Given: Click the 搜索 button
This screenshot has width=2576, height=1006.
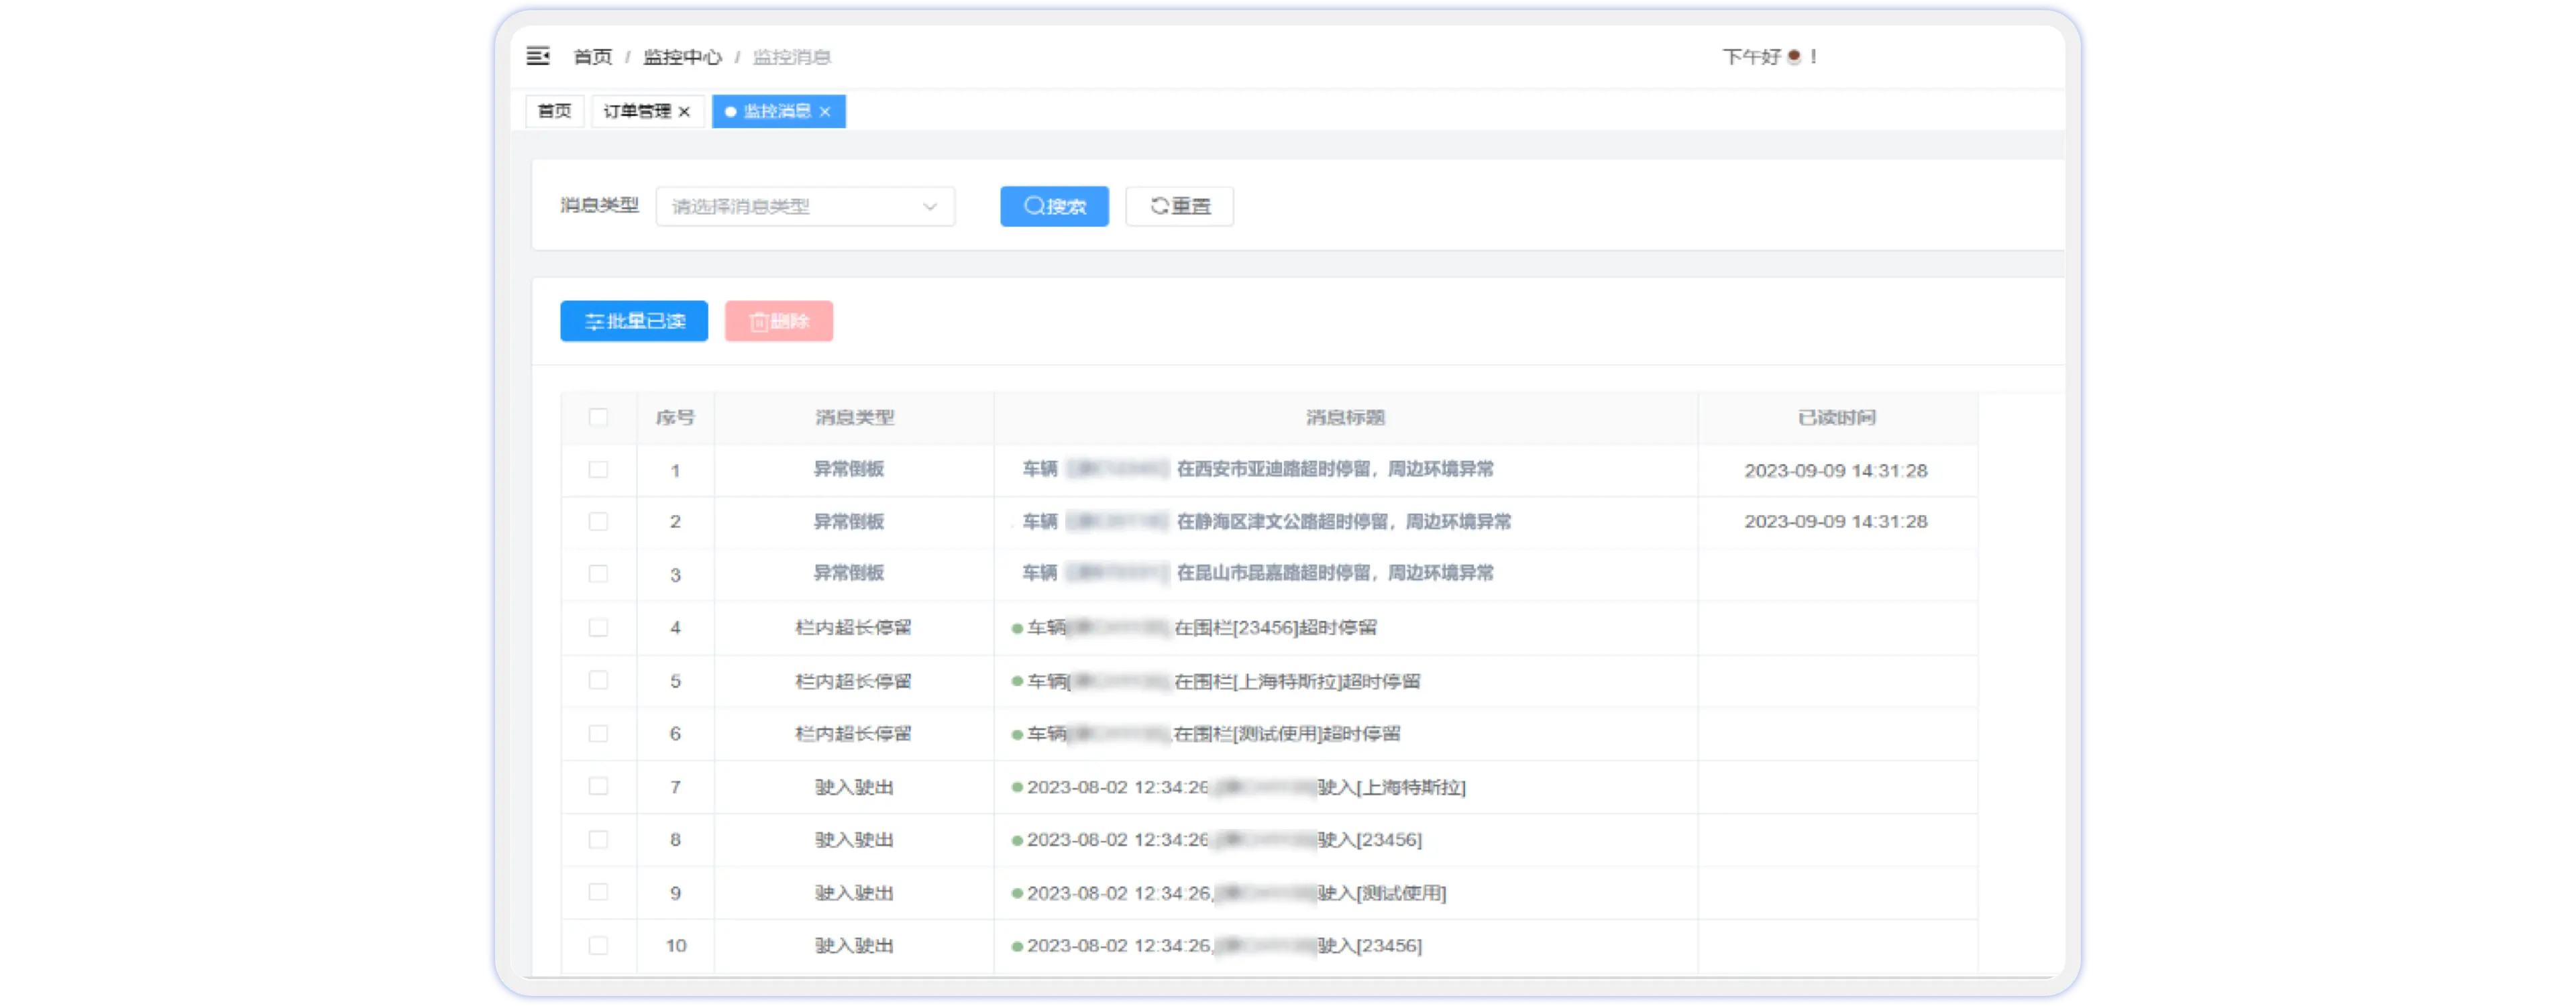Looking at the screenshot, I should coord(1054,206).
